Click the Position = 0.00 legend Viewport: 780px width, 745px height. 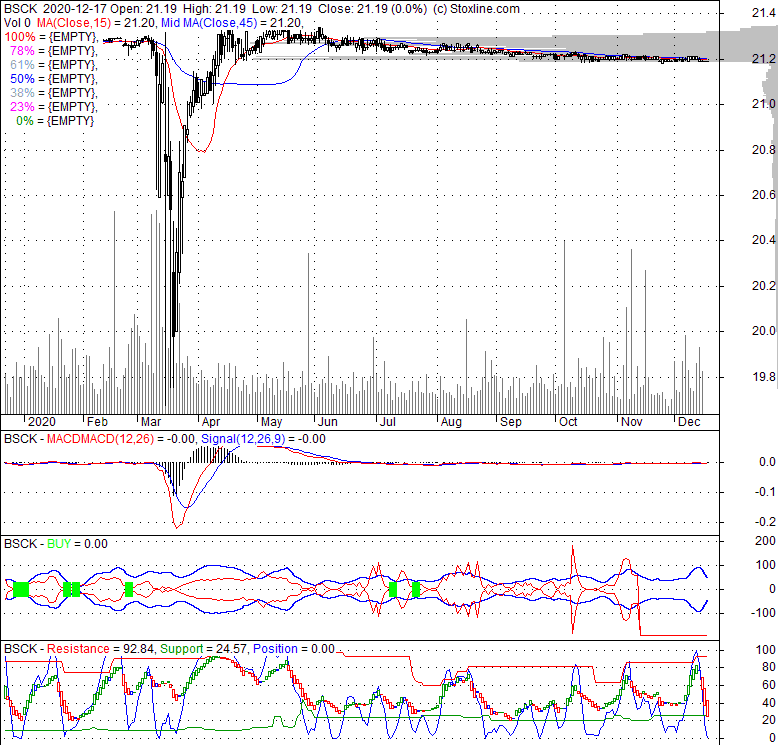click(x=294, y=649)
